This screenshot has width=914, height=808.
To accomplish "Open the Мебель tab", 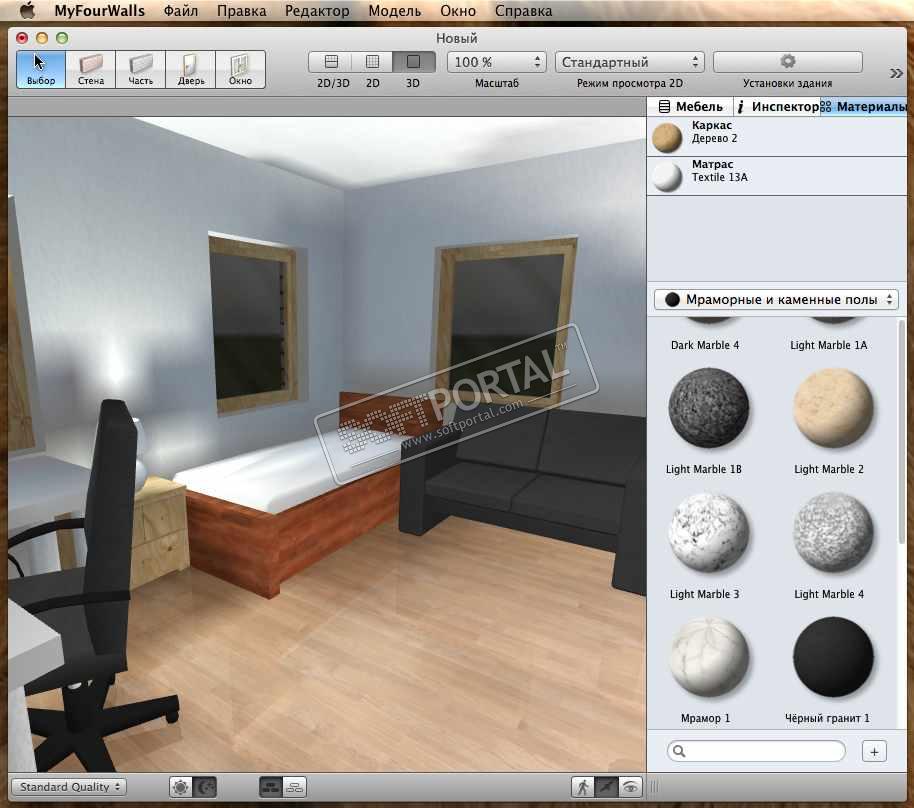I will click(x=690, y=107).
